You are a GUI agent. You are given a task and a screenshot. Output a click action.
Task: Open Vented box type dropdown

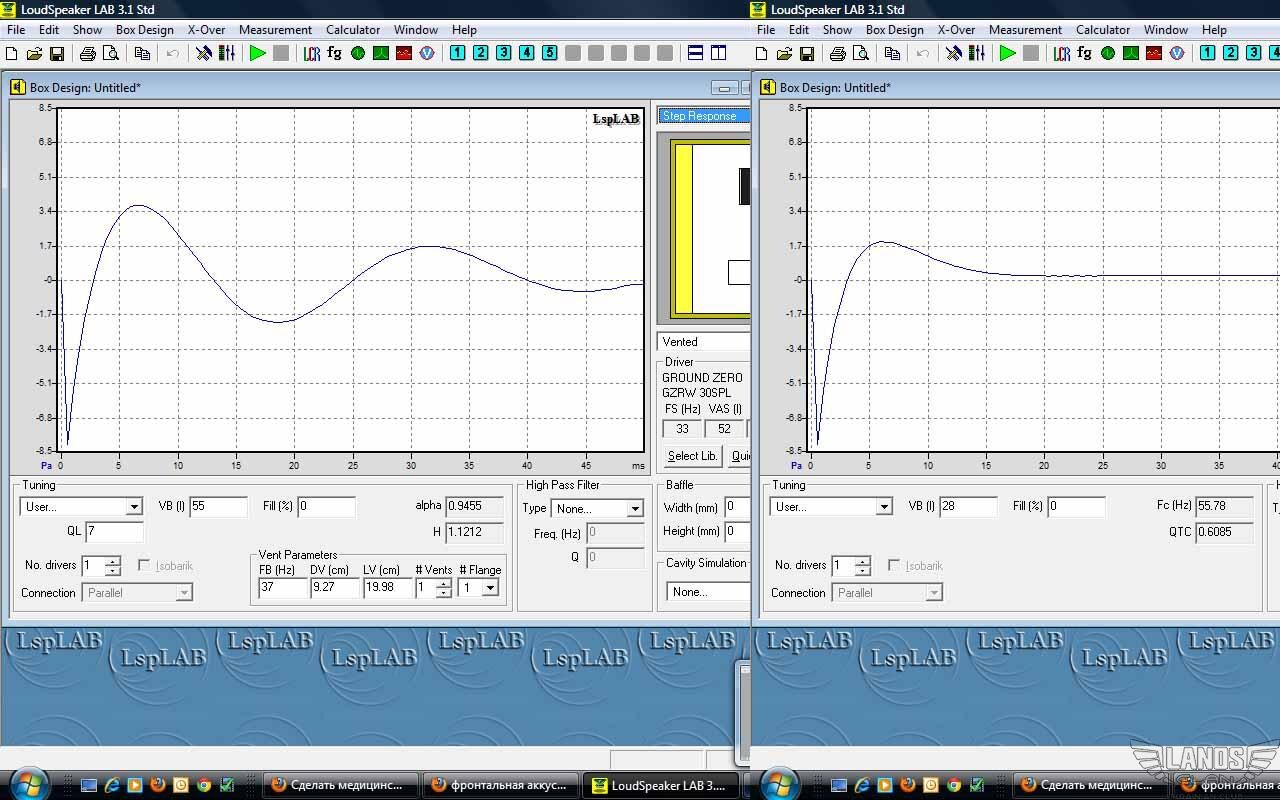tap(705, 342)
